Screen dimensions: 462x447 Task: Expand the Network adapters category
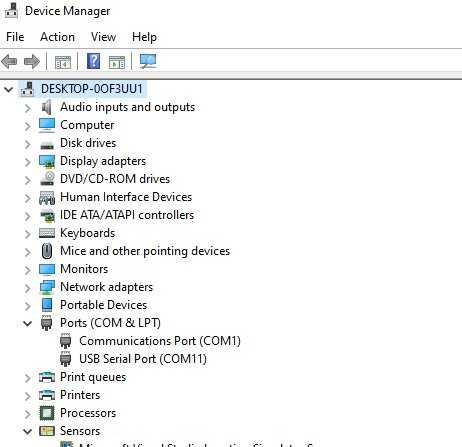pos(28,288)
